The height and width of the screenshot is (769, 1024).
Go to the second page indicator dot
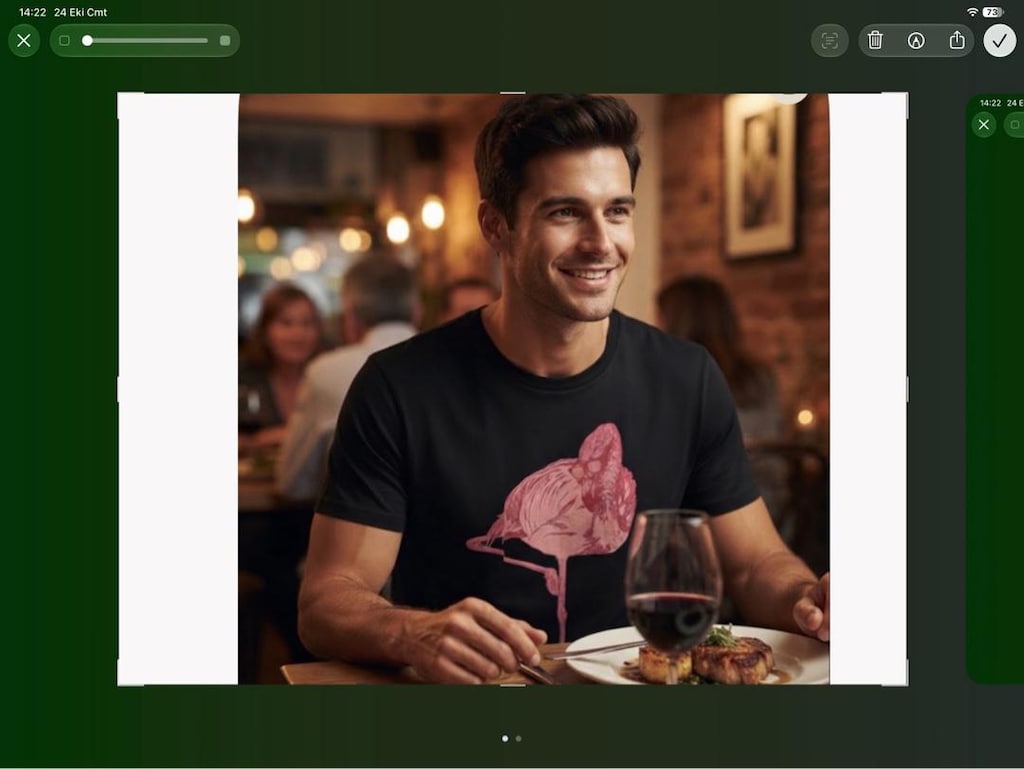[519, 738]
